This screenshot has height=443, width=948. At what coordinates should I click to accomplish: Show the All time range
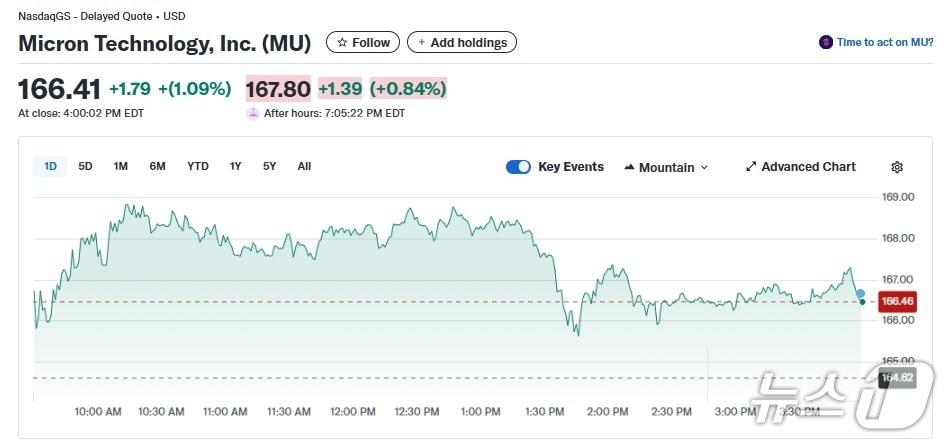pyautogui.click(x=304, y=166)
